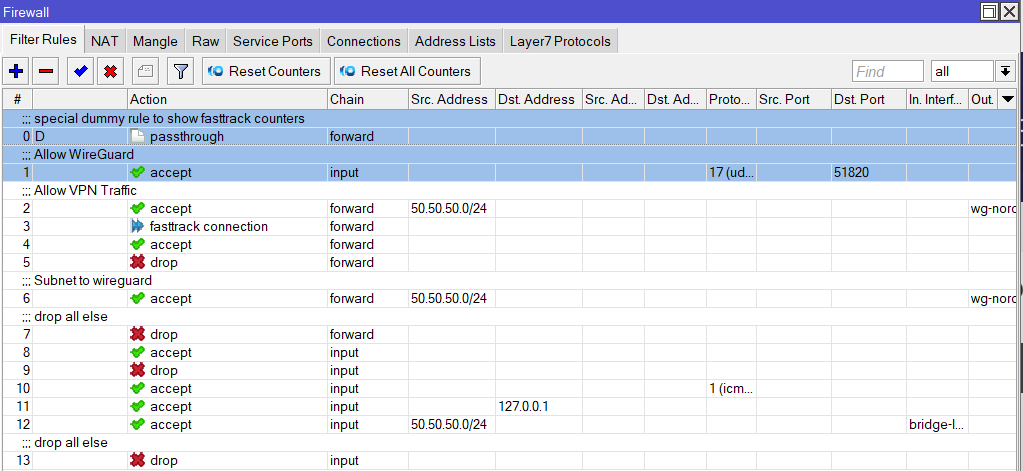Sort by the # column header

click(x=18, y=99)
